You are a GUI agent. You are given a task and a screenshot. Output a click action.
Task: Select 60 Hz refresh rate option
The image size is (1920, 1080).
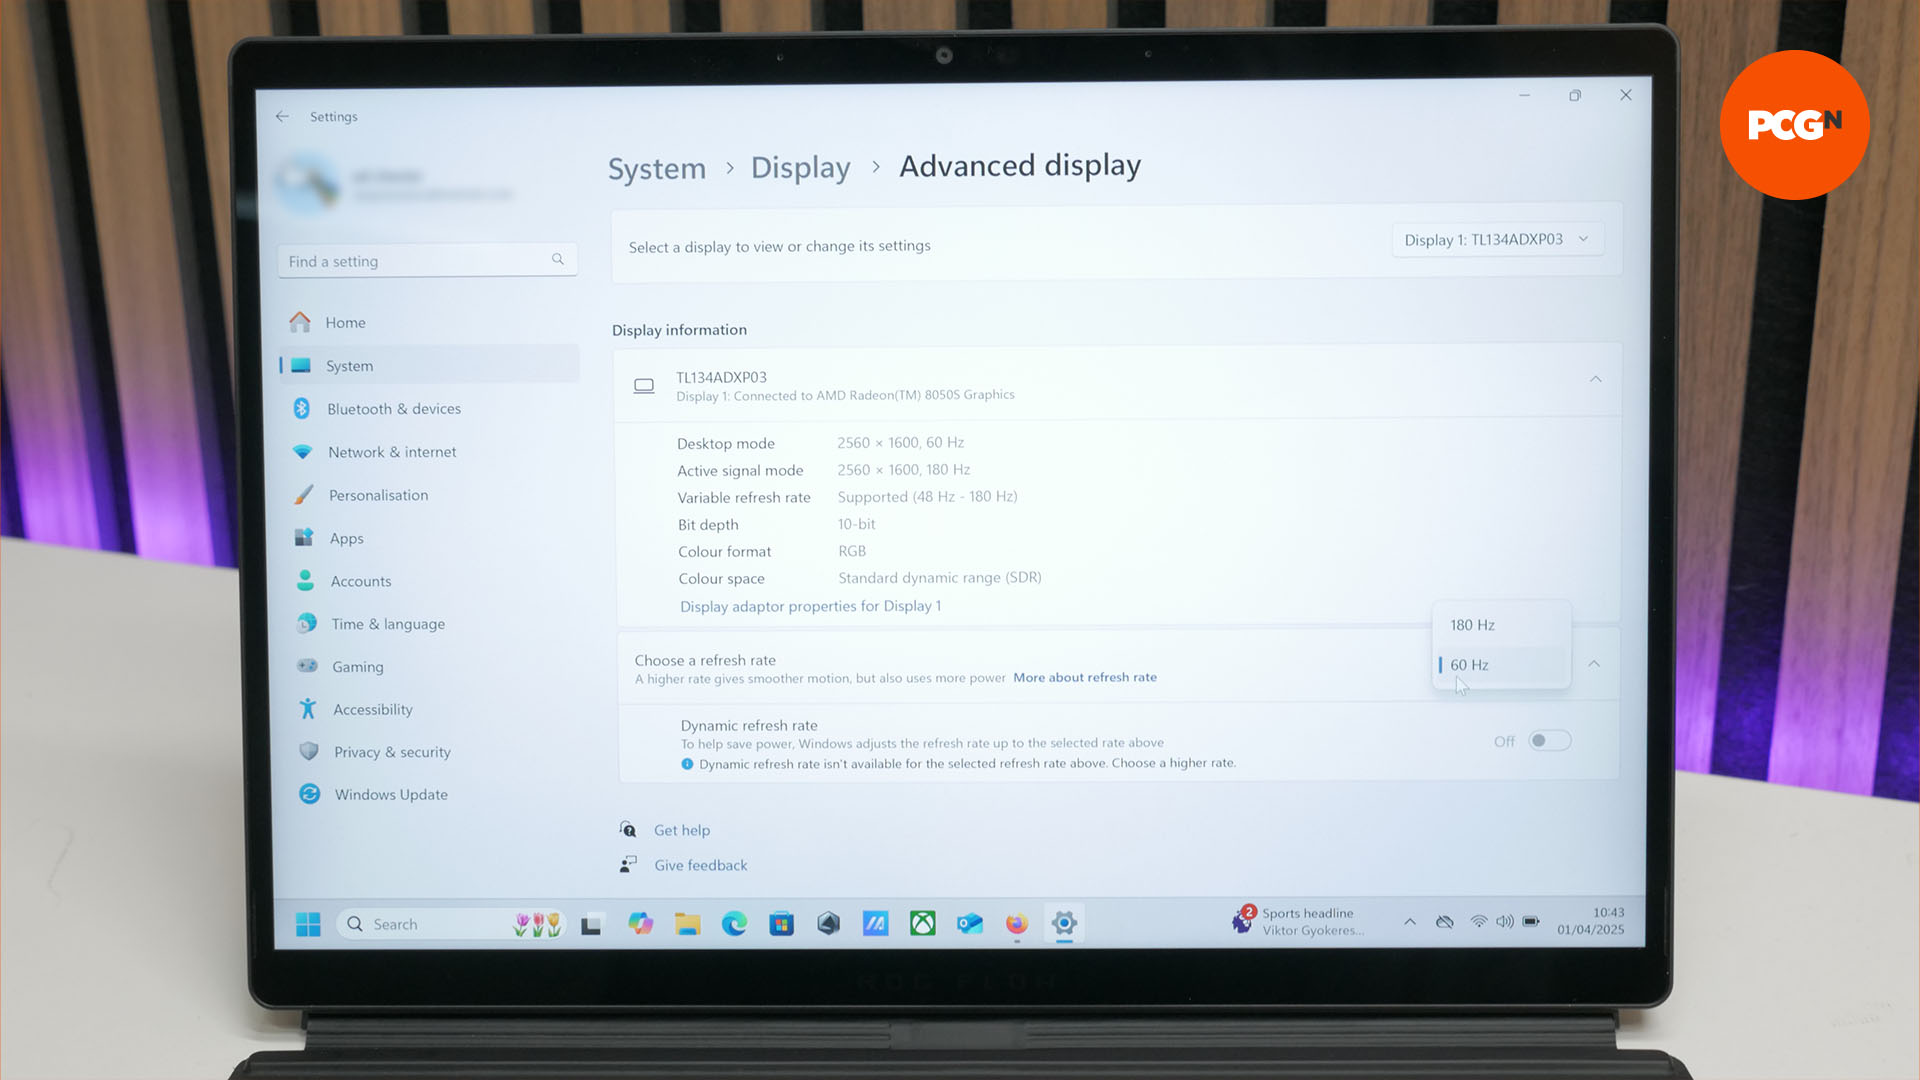(x=1467, y=664)
